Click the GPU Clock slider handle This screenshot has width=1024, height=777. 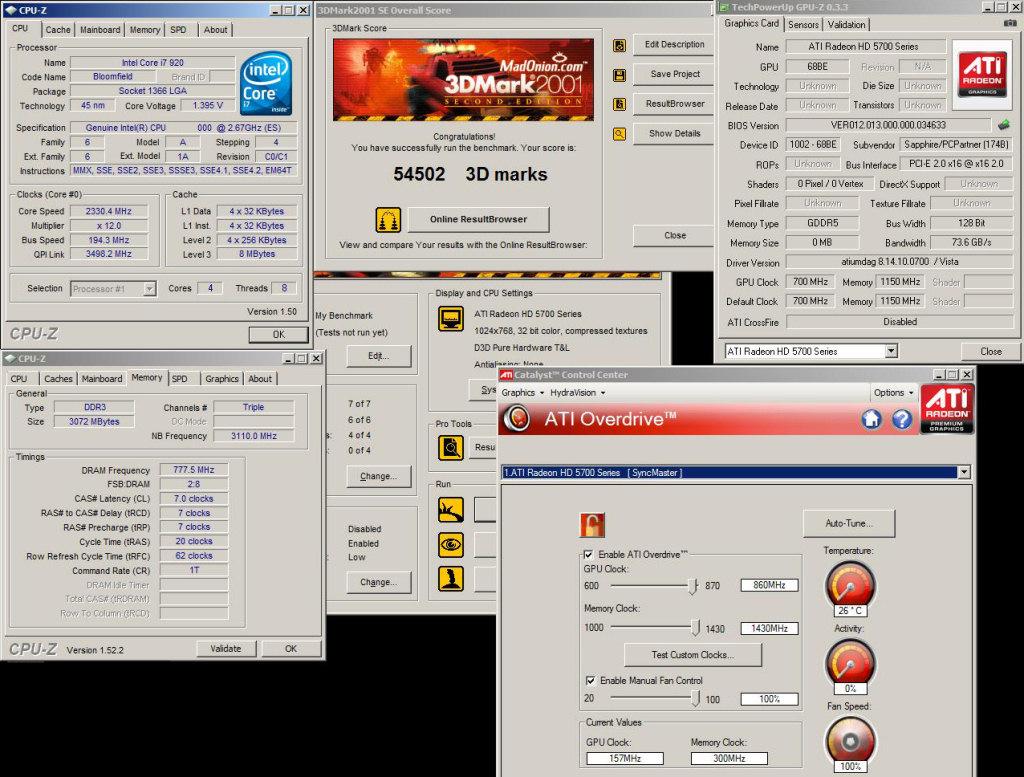(x=693, y=586)
